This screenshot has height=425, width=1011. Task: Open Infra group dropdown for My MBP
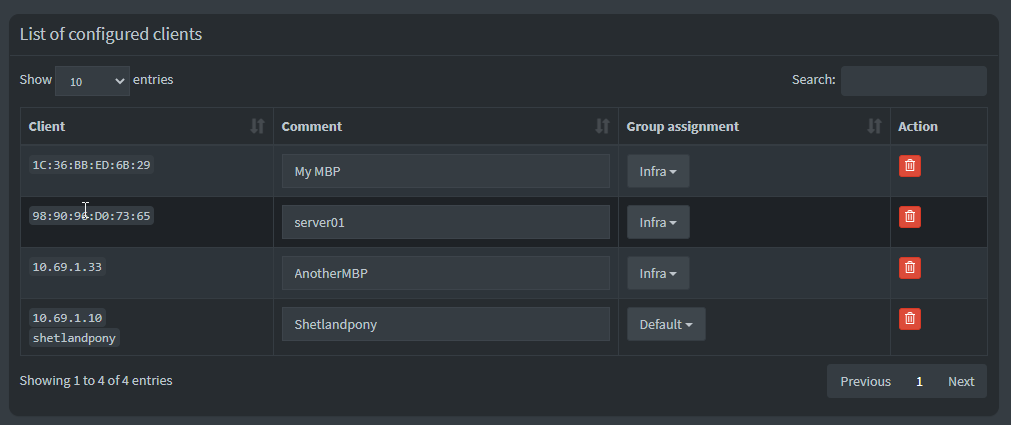[x=658, y=172]
